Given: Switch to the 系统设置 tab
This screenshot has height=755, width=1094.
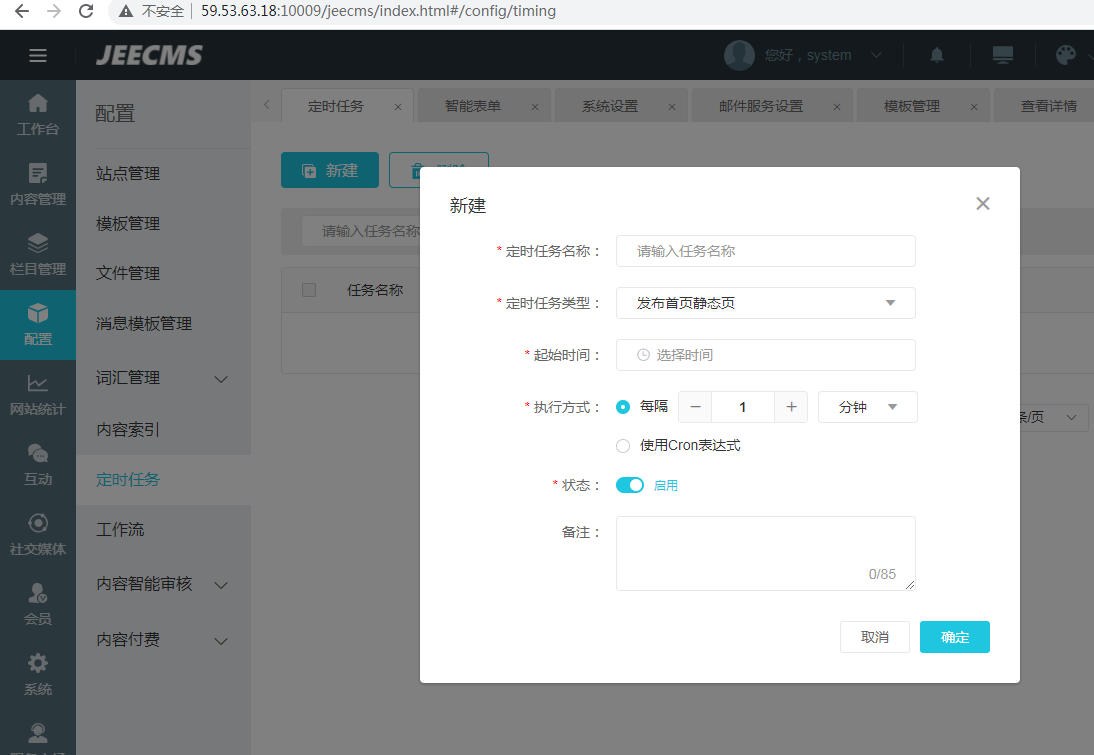Looking at the screenshot, I should [x=610, y=106].
